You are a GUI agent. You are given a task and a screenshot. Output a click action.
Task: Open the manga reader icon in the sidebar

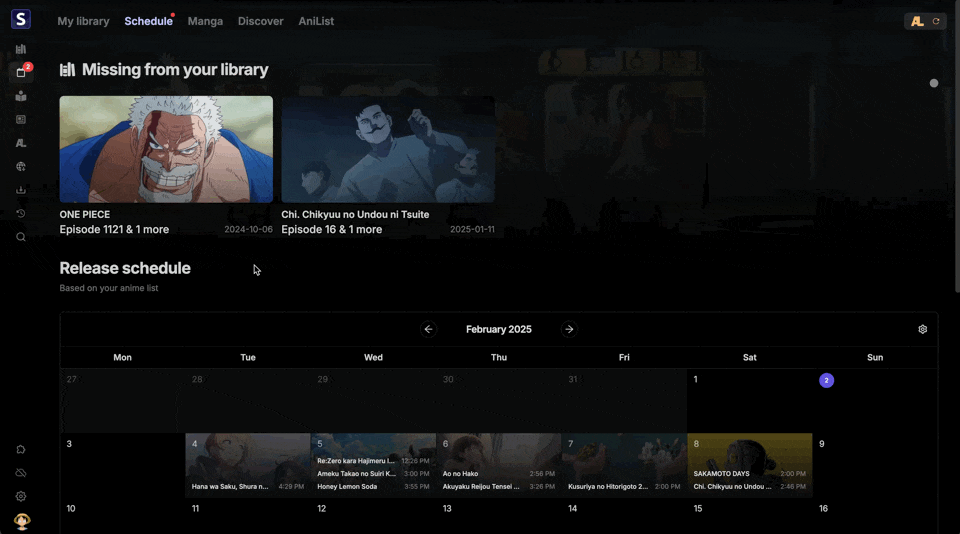(21, 96)
